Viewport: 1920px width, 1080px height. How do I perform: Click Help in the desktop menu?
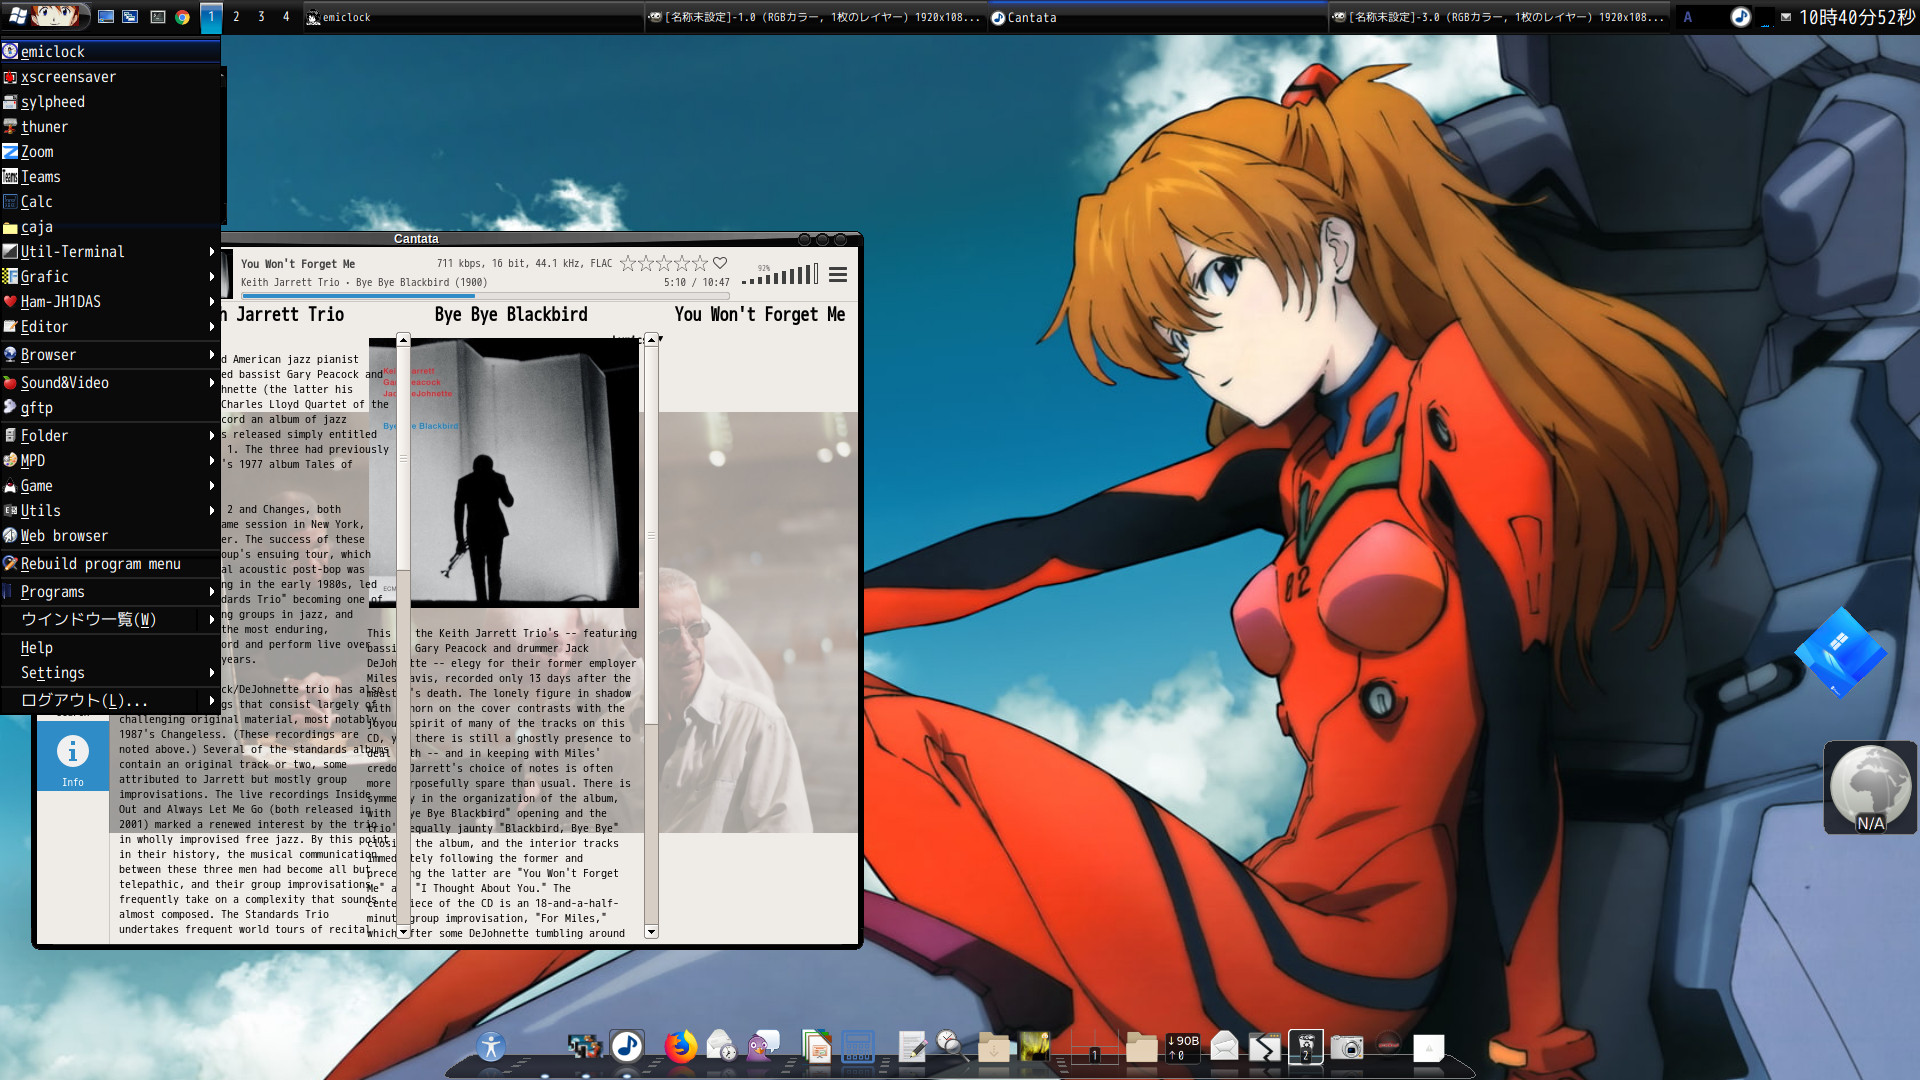37,647
